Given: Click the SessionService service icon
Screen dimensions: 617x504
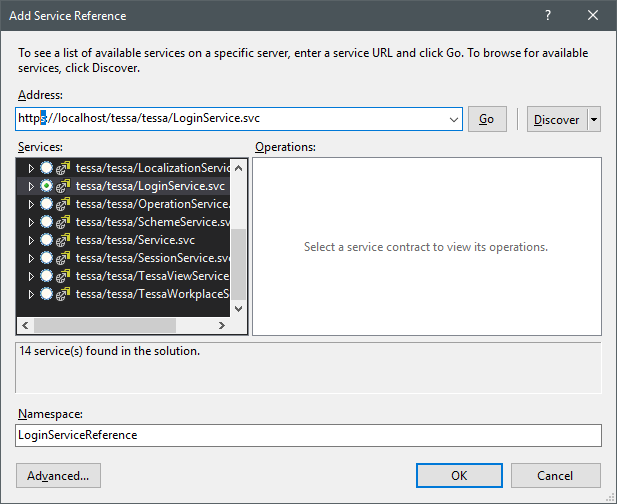Looking at the screenshot, I should [x=62, y=258].
